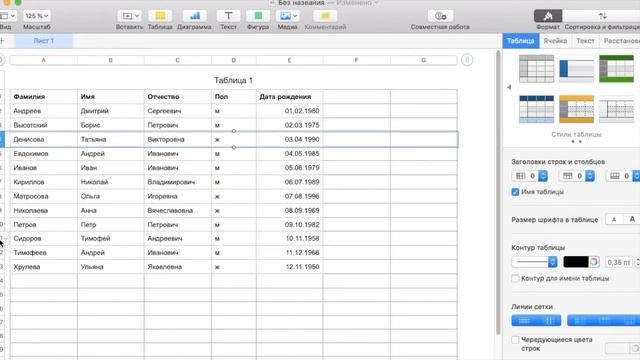
Task: Click the alternating row color well
Action: tap(617, 348)
